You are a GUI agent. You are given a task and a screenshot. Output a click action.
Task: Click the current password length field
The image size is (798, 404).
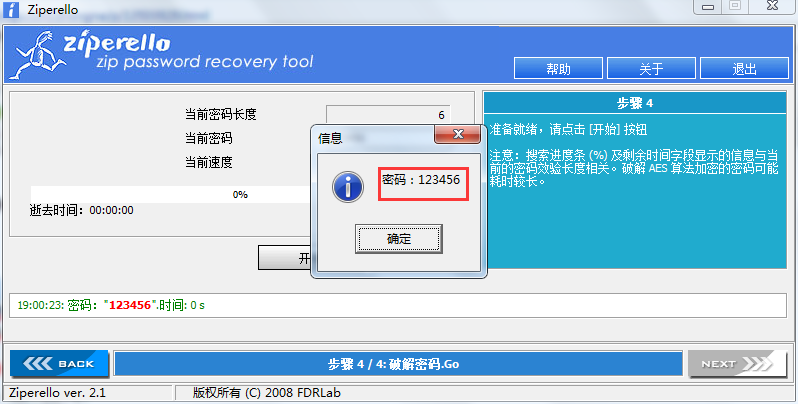click(x=388, y=114)
